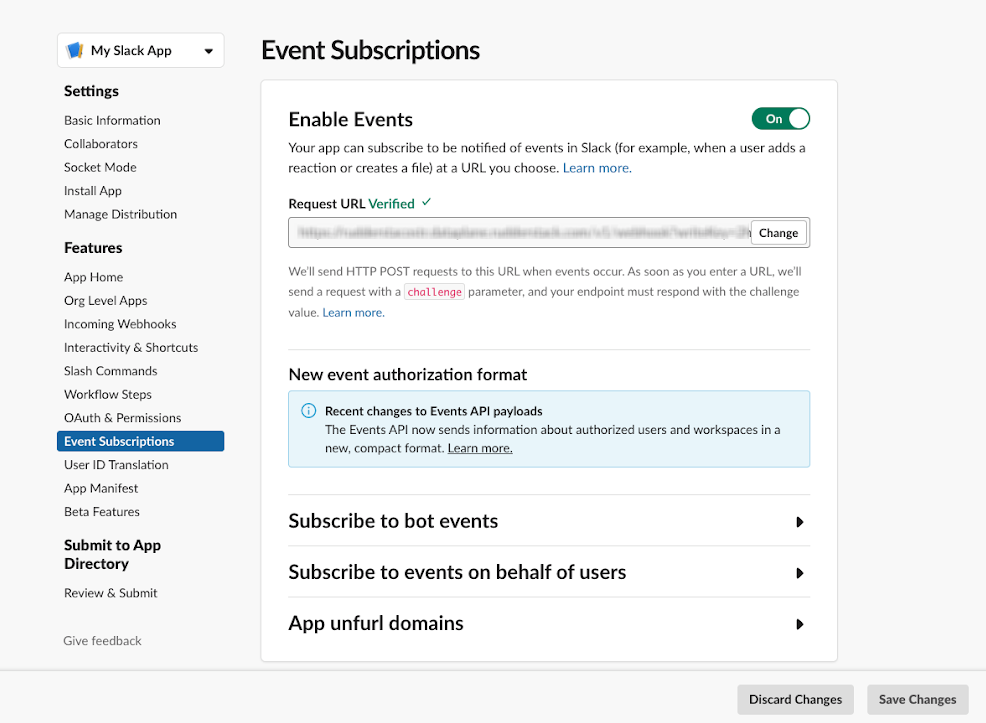Navigate to App Home feature
Screen dimensions: 986x723
coord(93,277)
